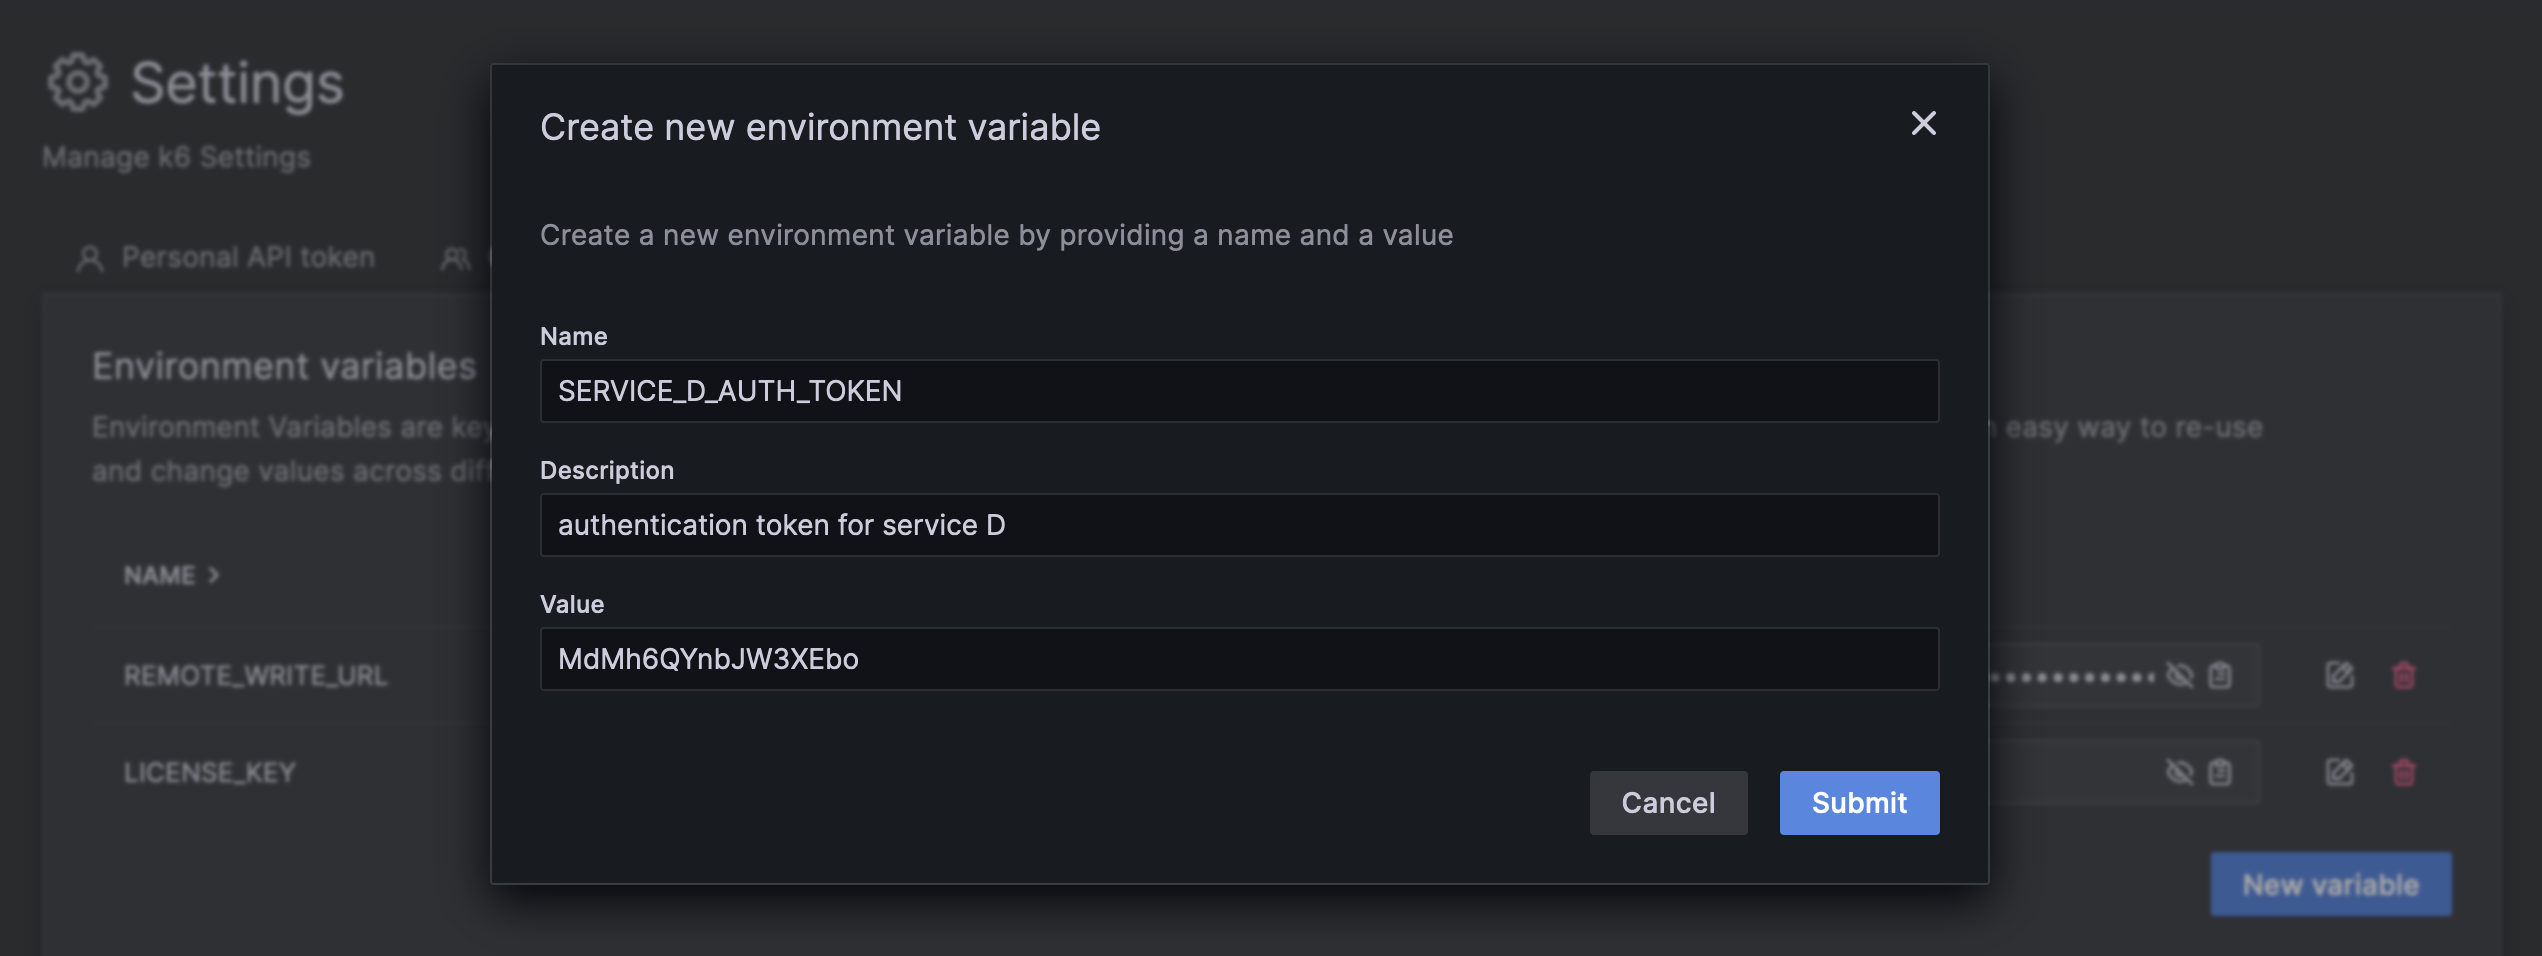Click the New variable button
This screenshot has height=956, width=2542.
click(x=2330, y=885)
